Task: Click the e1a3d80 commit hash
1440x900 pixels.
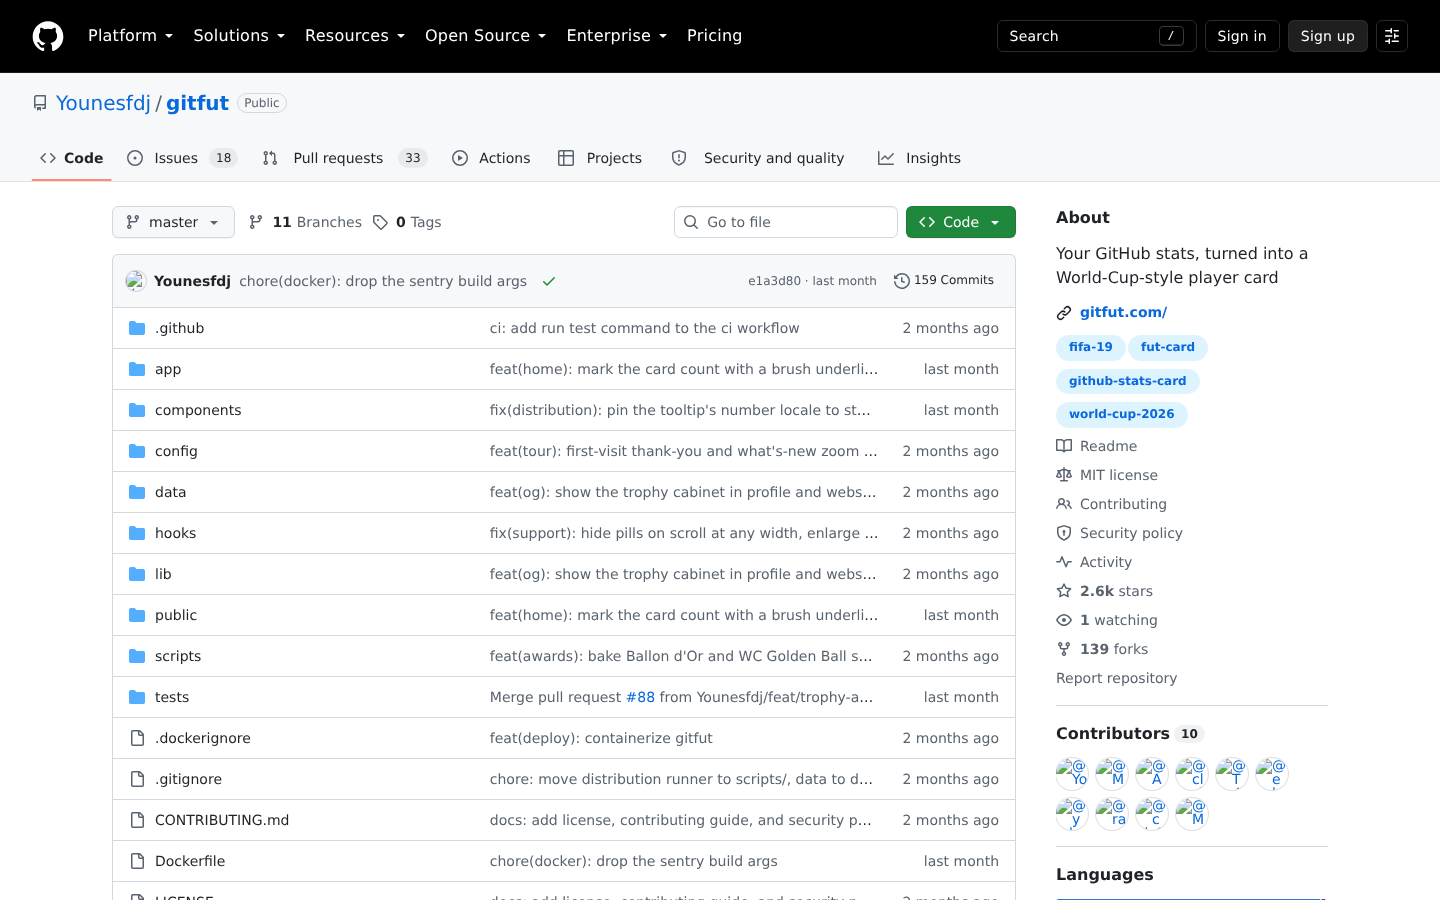Action: point(774,281)
